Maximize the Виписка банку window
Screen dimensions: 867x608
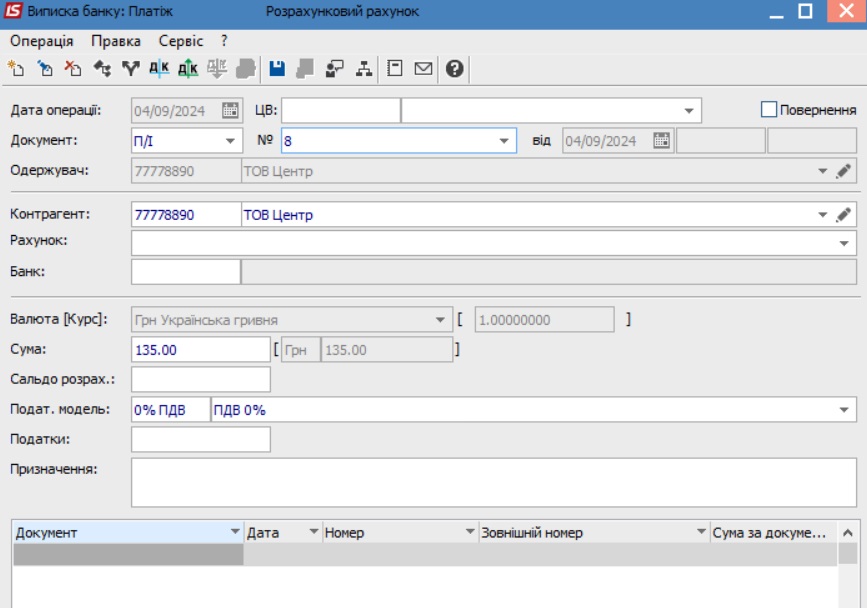click(x=806, y=12)
